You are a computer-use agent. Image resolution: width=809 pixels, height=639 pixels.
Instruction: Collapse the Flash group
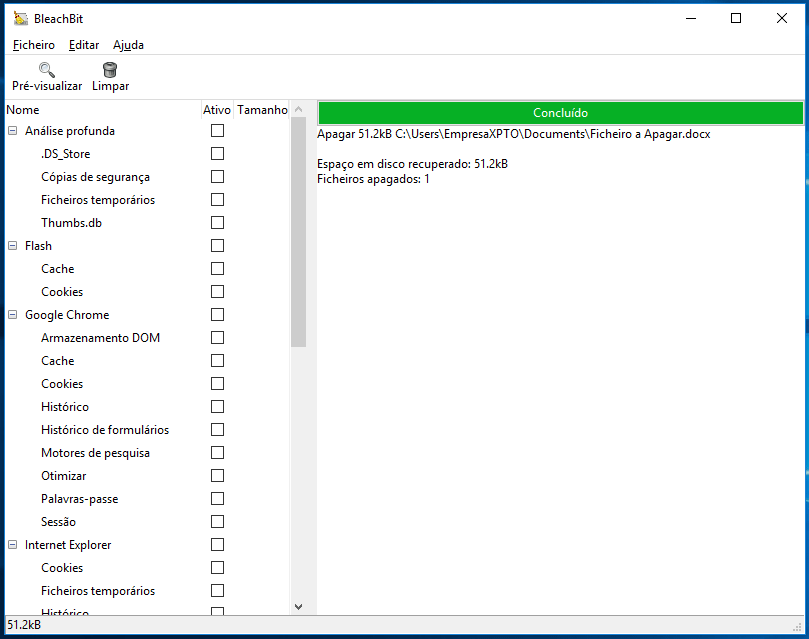tap(12, 246)
